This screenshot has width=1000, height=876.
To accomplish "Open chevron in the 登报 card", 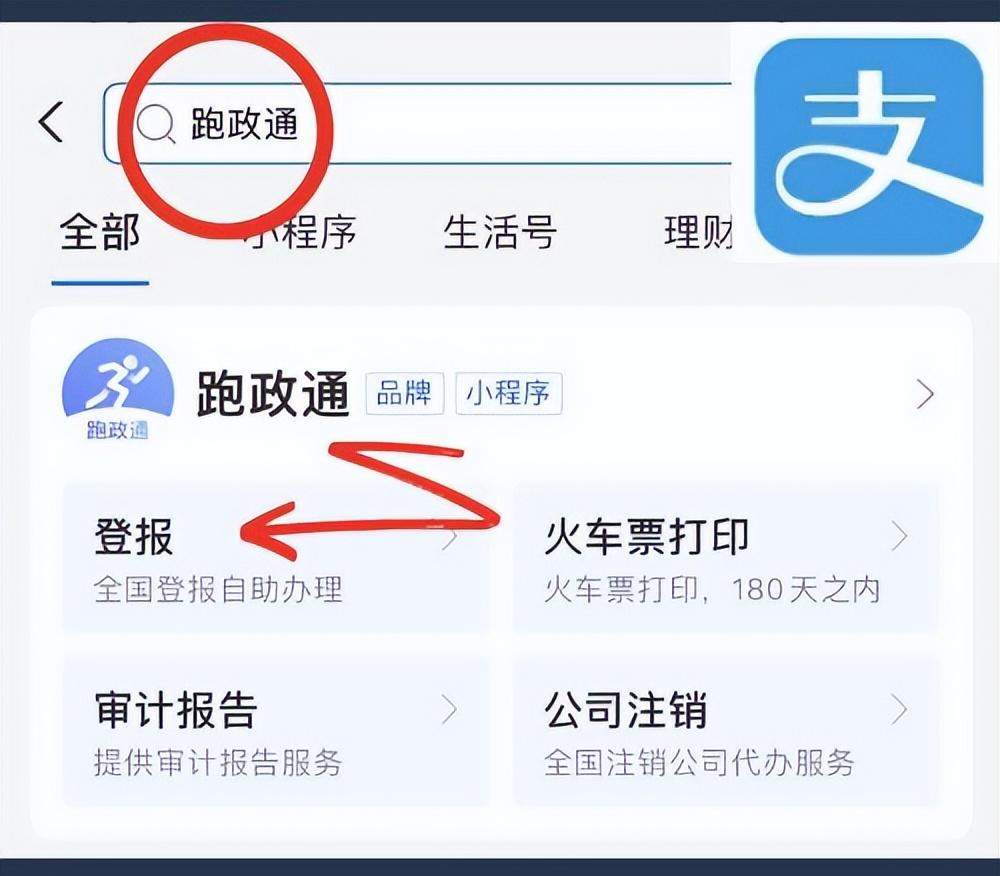I will [450, 537].
